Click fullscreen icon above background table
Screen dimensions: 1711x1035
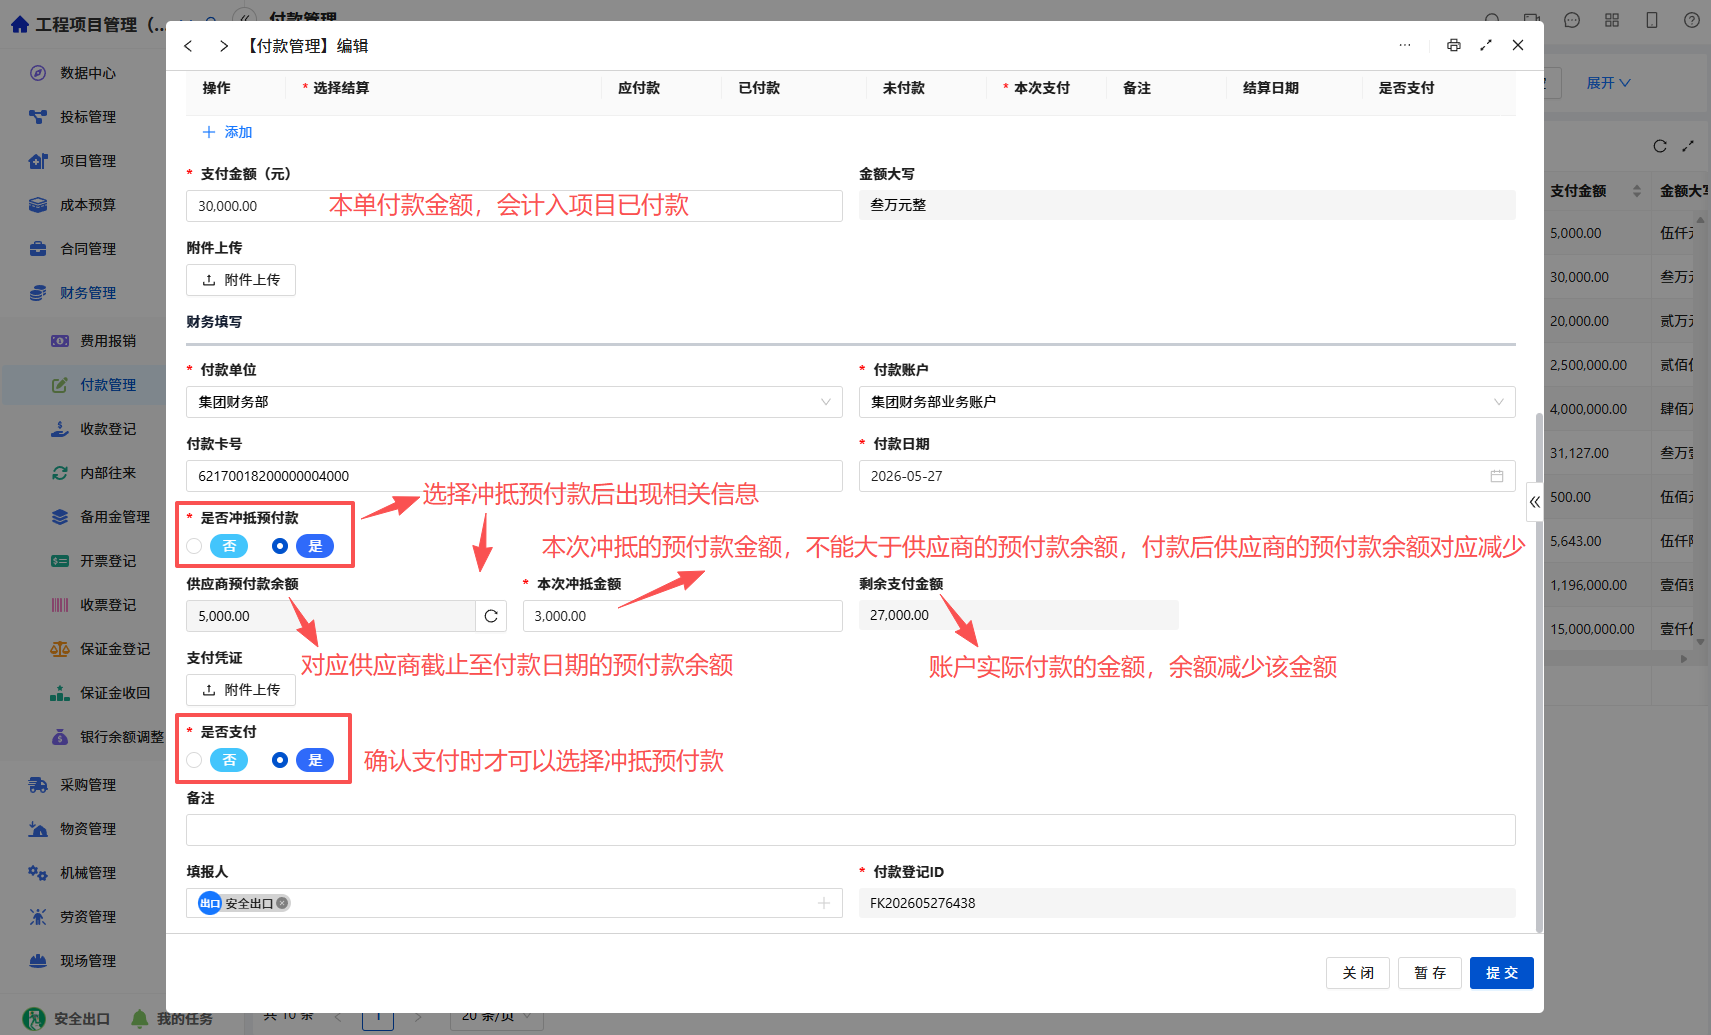(x=1688, y=146)
